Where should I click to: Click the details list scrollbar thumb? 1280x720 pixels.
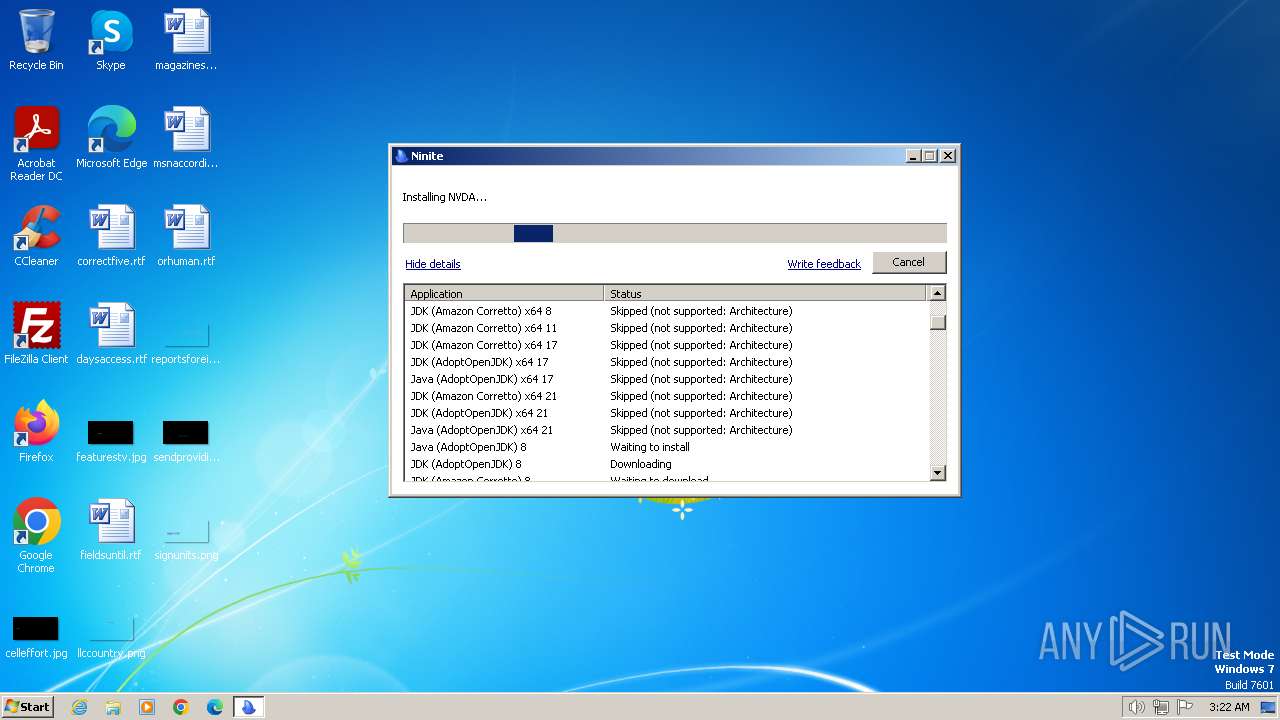pos(937,322)
